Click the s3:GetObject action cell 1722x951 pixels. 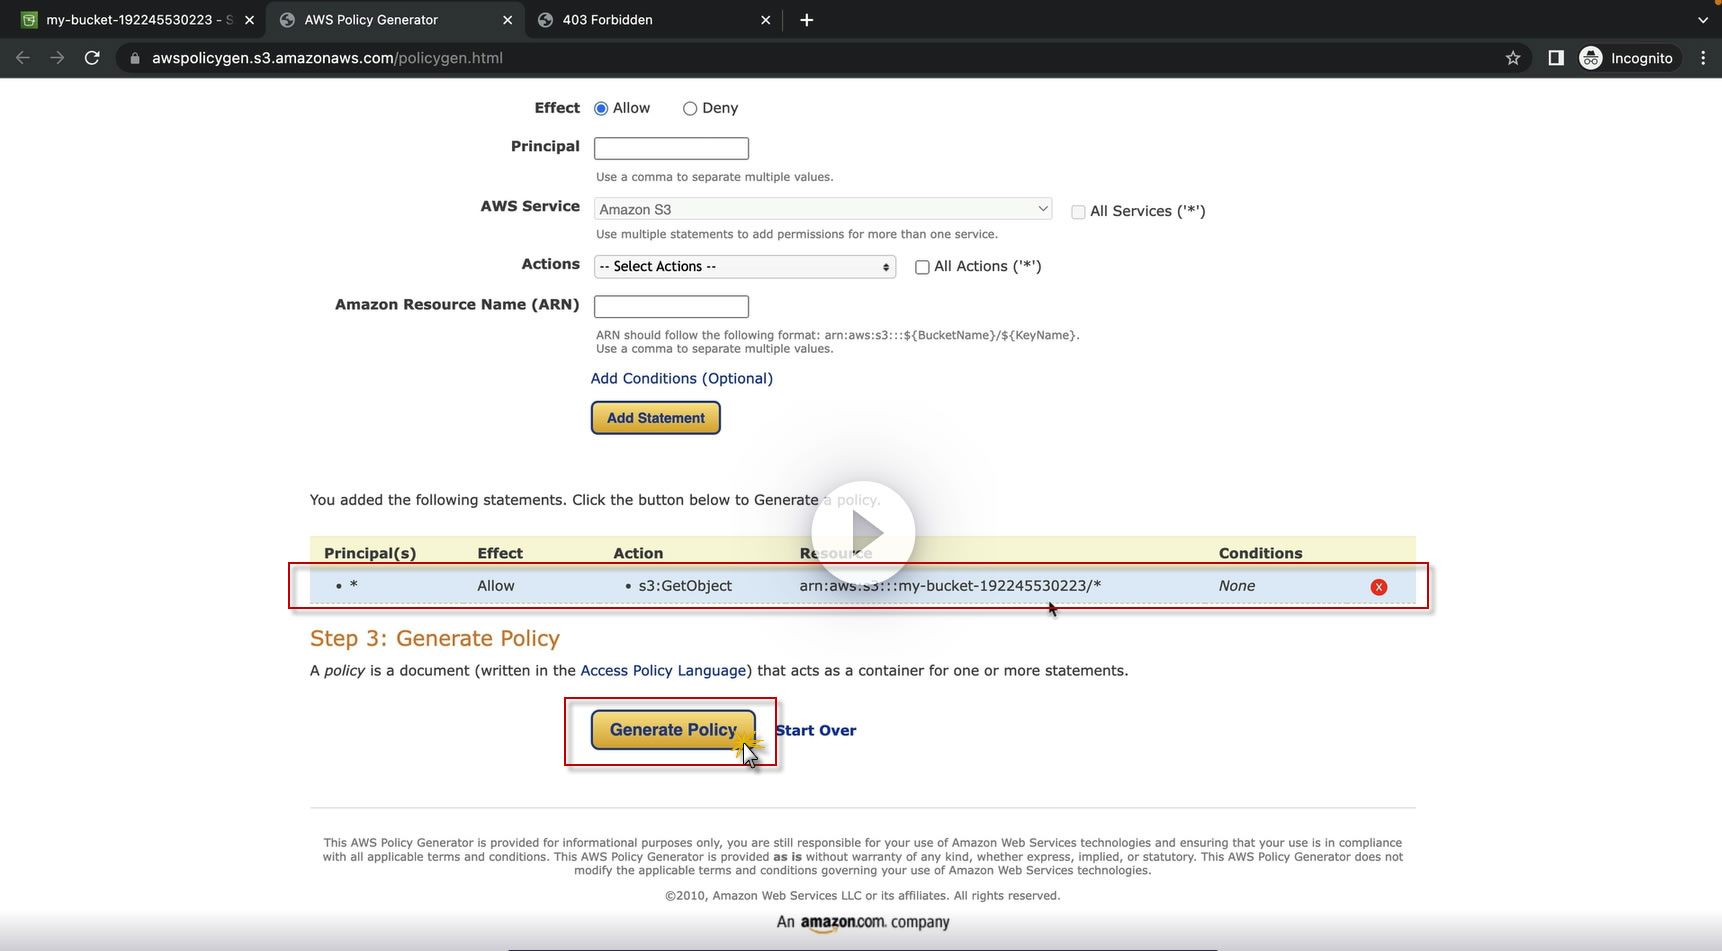click(685, 586)
